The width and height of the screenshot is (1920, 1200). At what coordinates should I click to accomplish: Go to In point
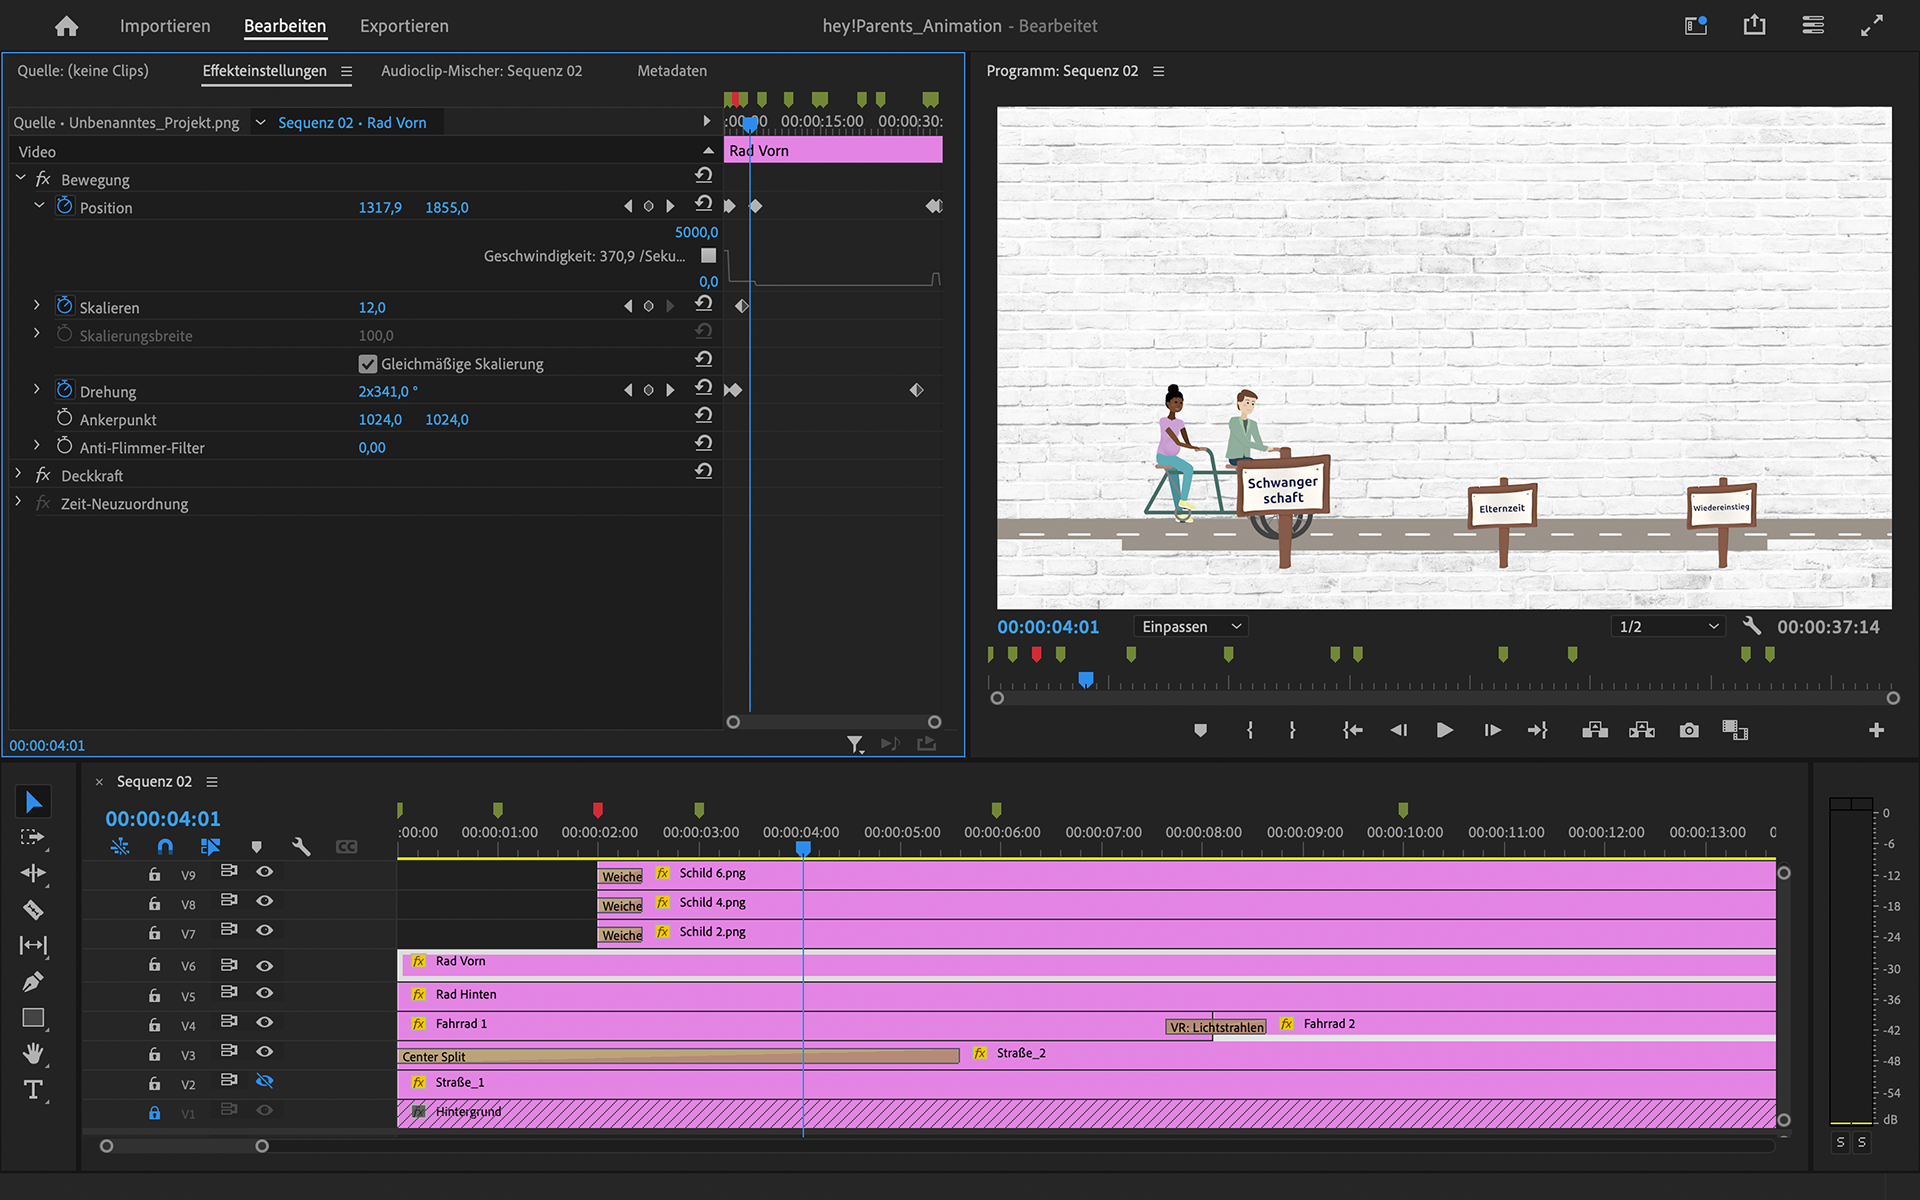click(x=1352, y=730)
